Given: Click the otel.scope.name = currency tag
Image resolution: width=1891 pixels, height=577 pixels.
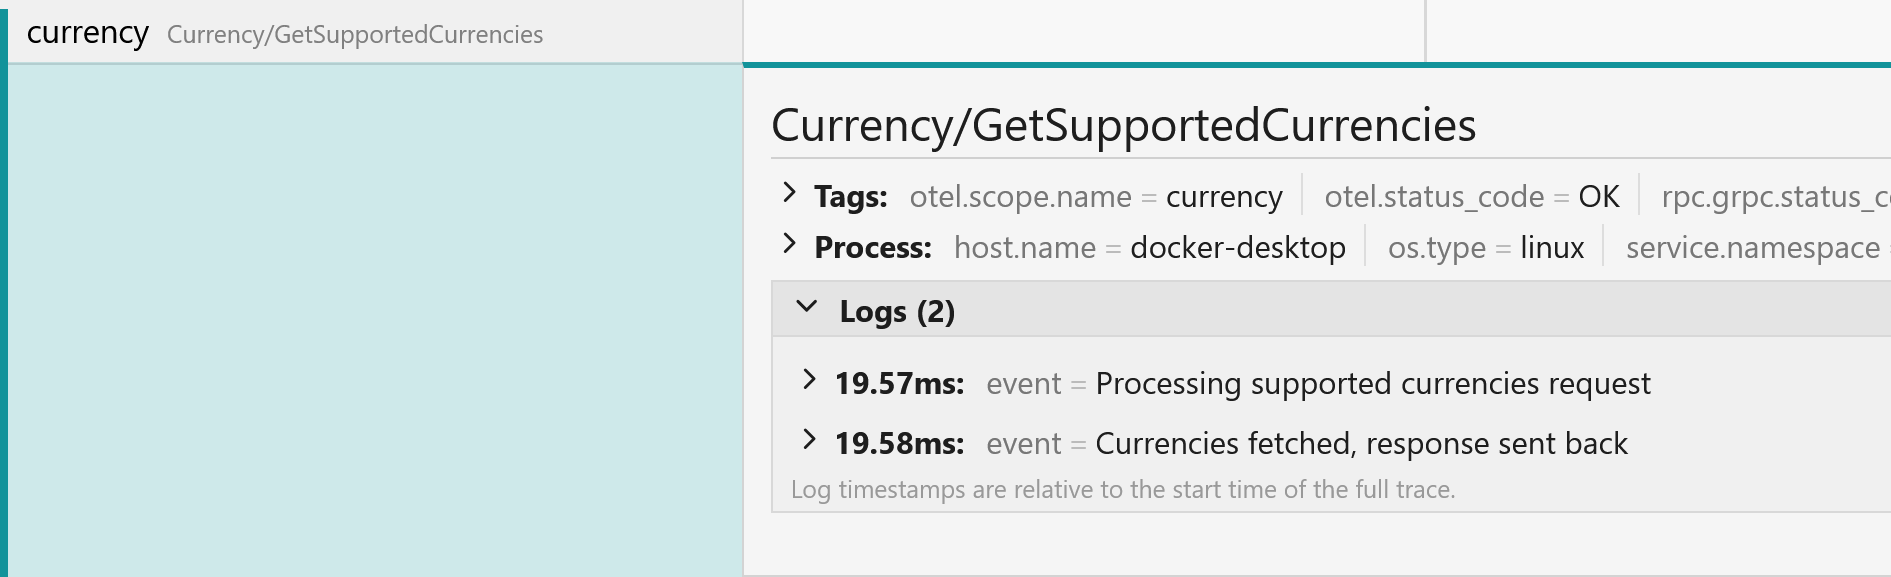Looking at the screenshot, I should tap(1096, 197).
